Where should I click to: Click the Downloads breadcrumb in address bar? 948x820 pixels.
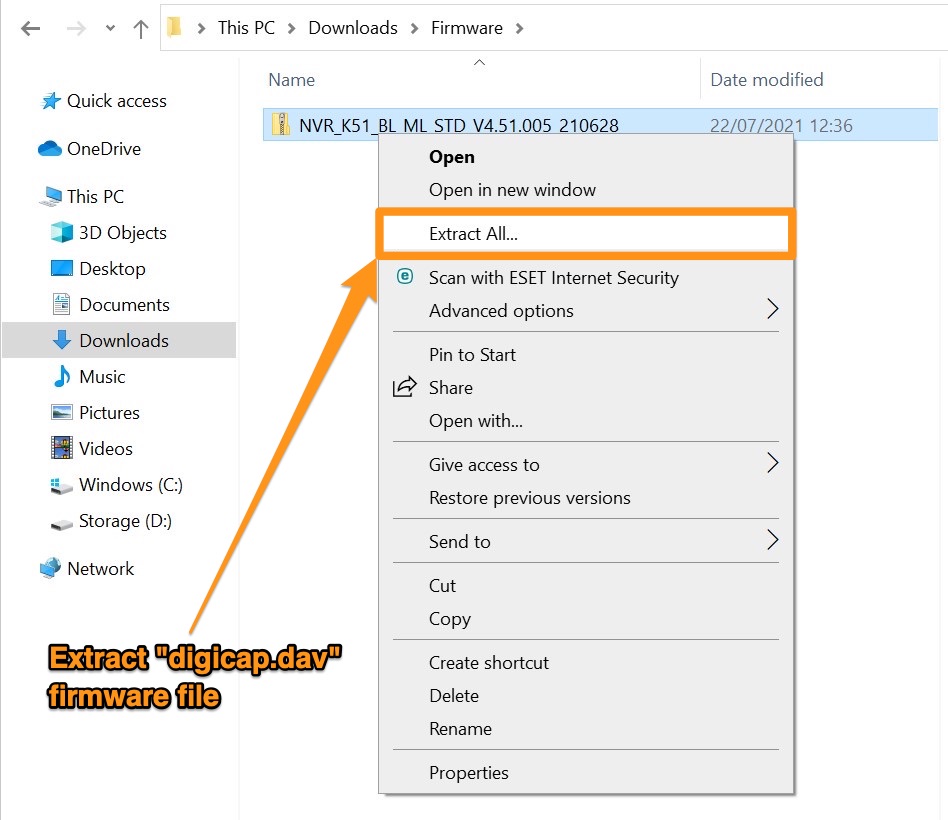[352, 28]
